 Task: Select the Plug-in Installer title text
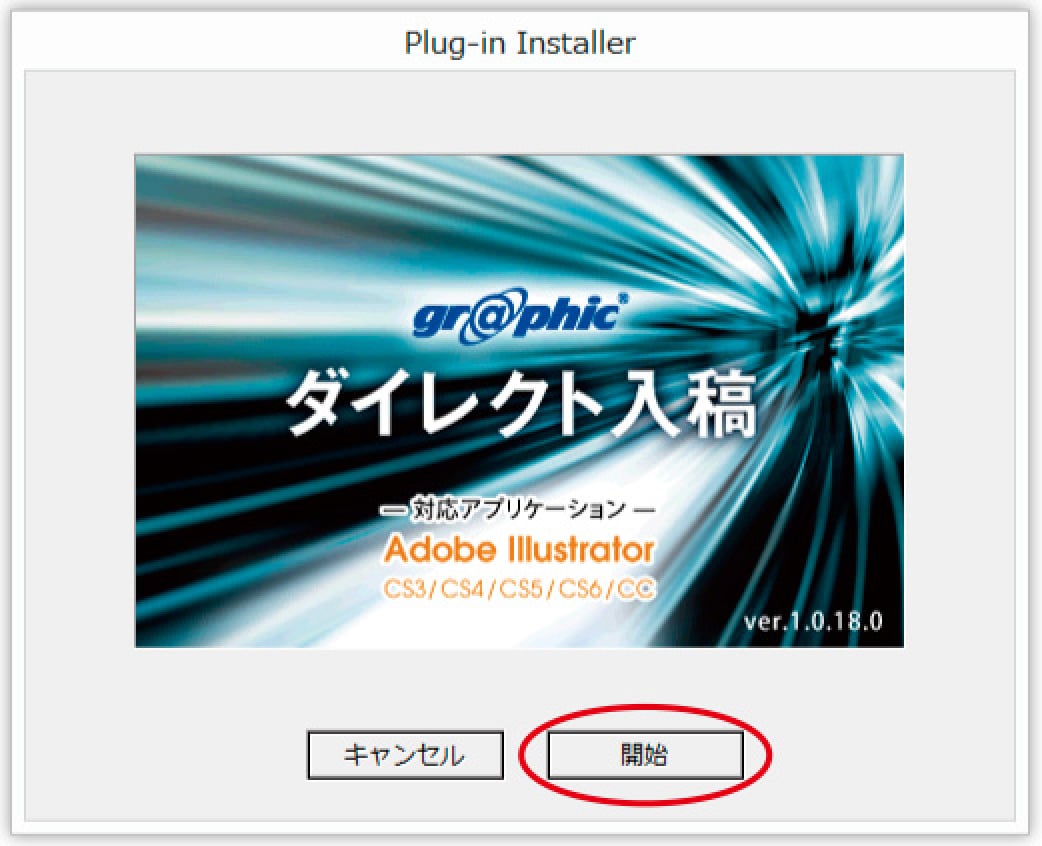(520, 43)
